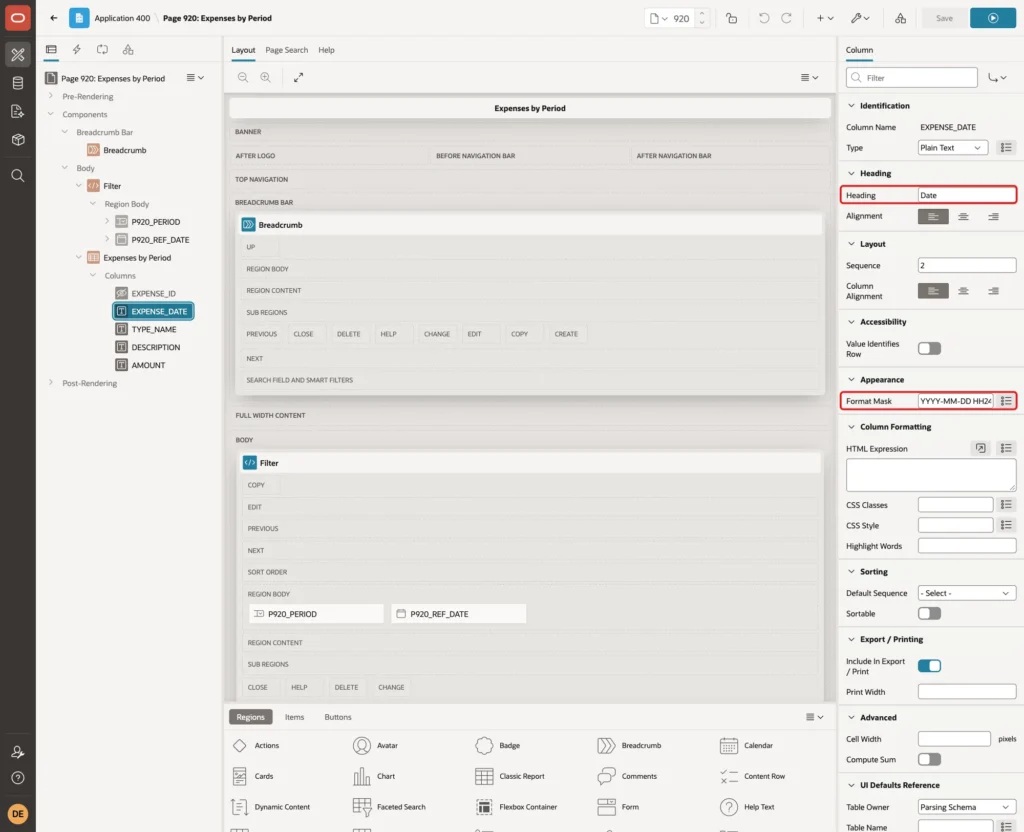Image resolution: width=1024 pixels, height=832 pixels.
Task: Switch to the Rendering tree tab
Action: tap(51, 50)
